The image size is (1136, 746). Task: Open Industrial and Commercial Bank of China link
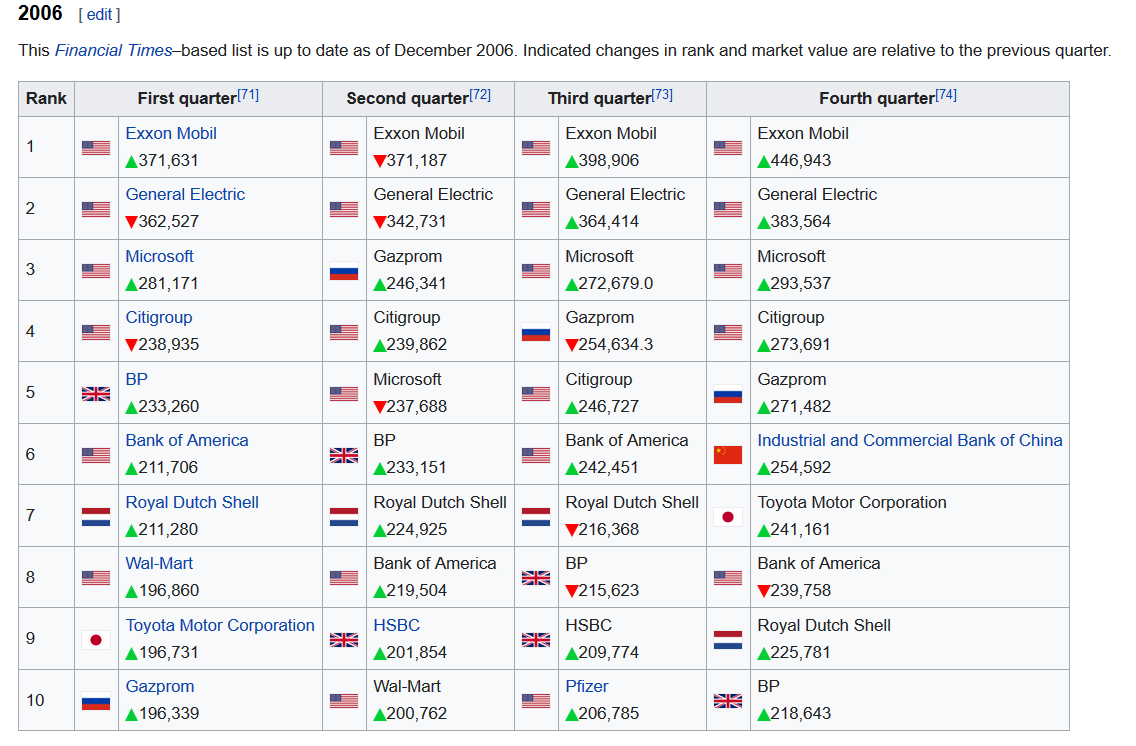[910, 440]
